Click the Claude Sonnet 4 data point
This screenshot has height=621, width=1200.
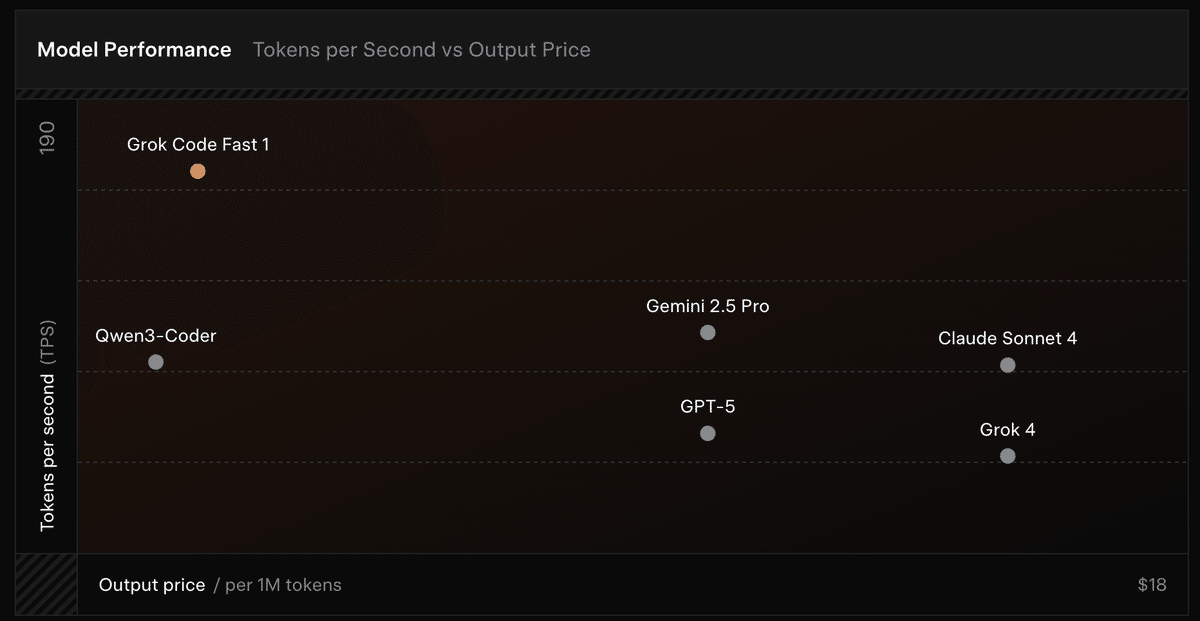pos(1008,365)
